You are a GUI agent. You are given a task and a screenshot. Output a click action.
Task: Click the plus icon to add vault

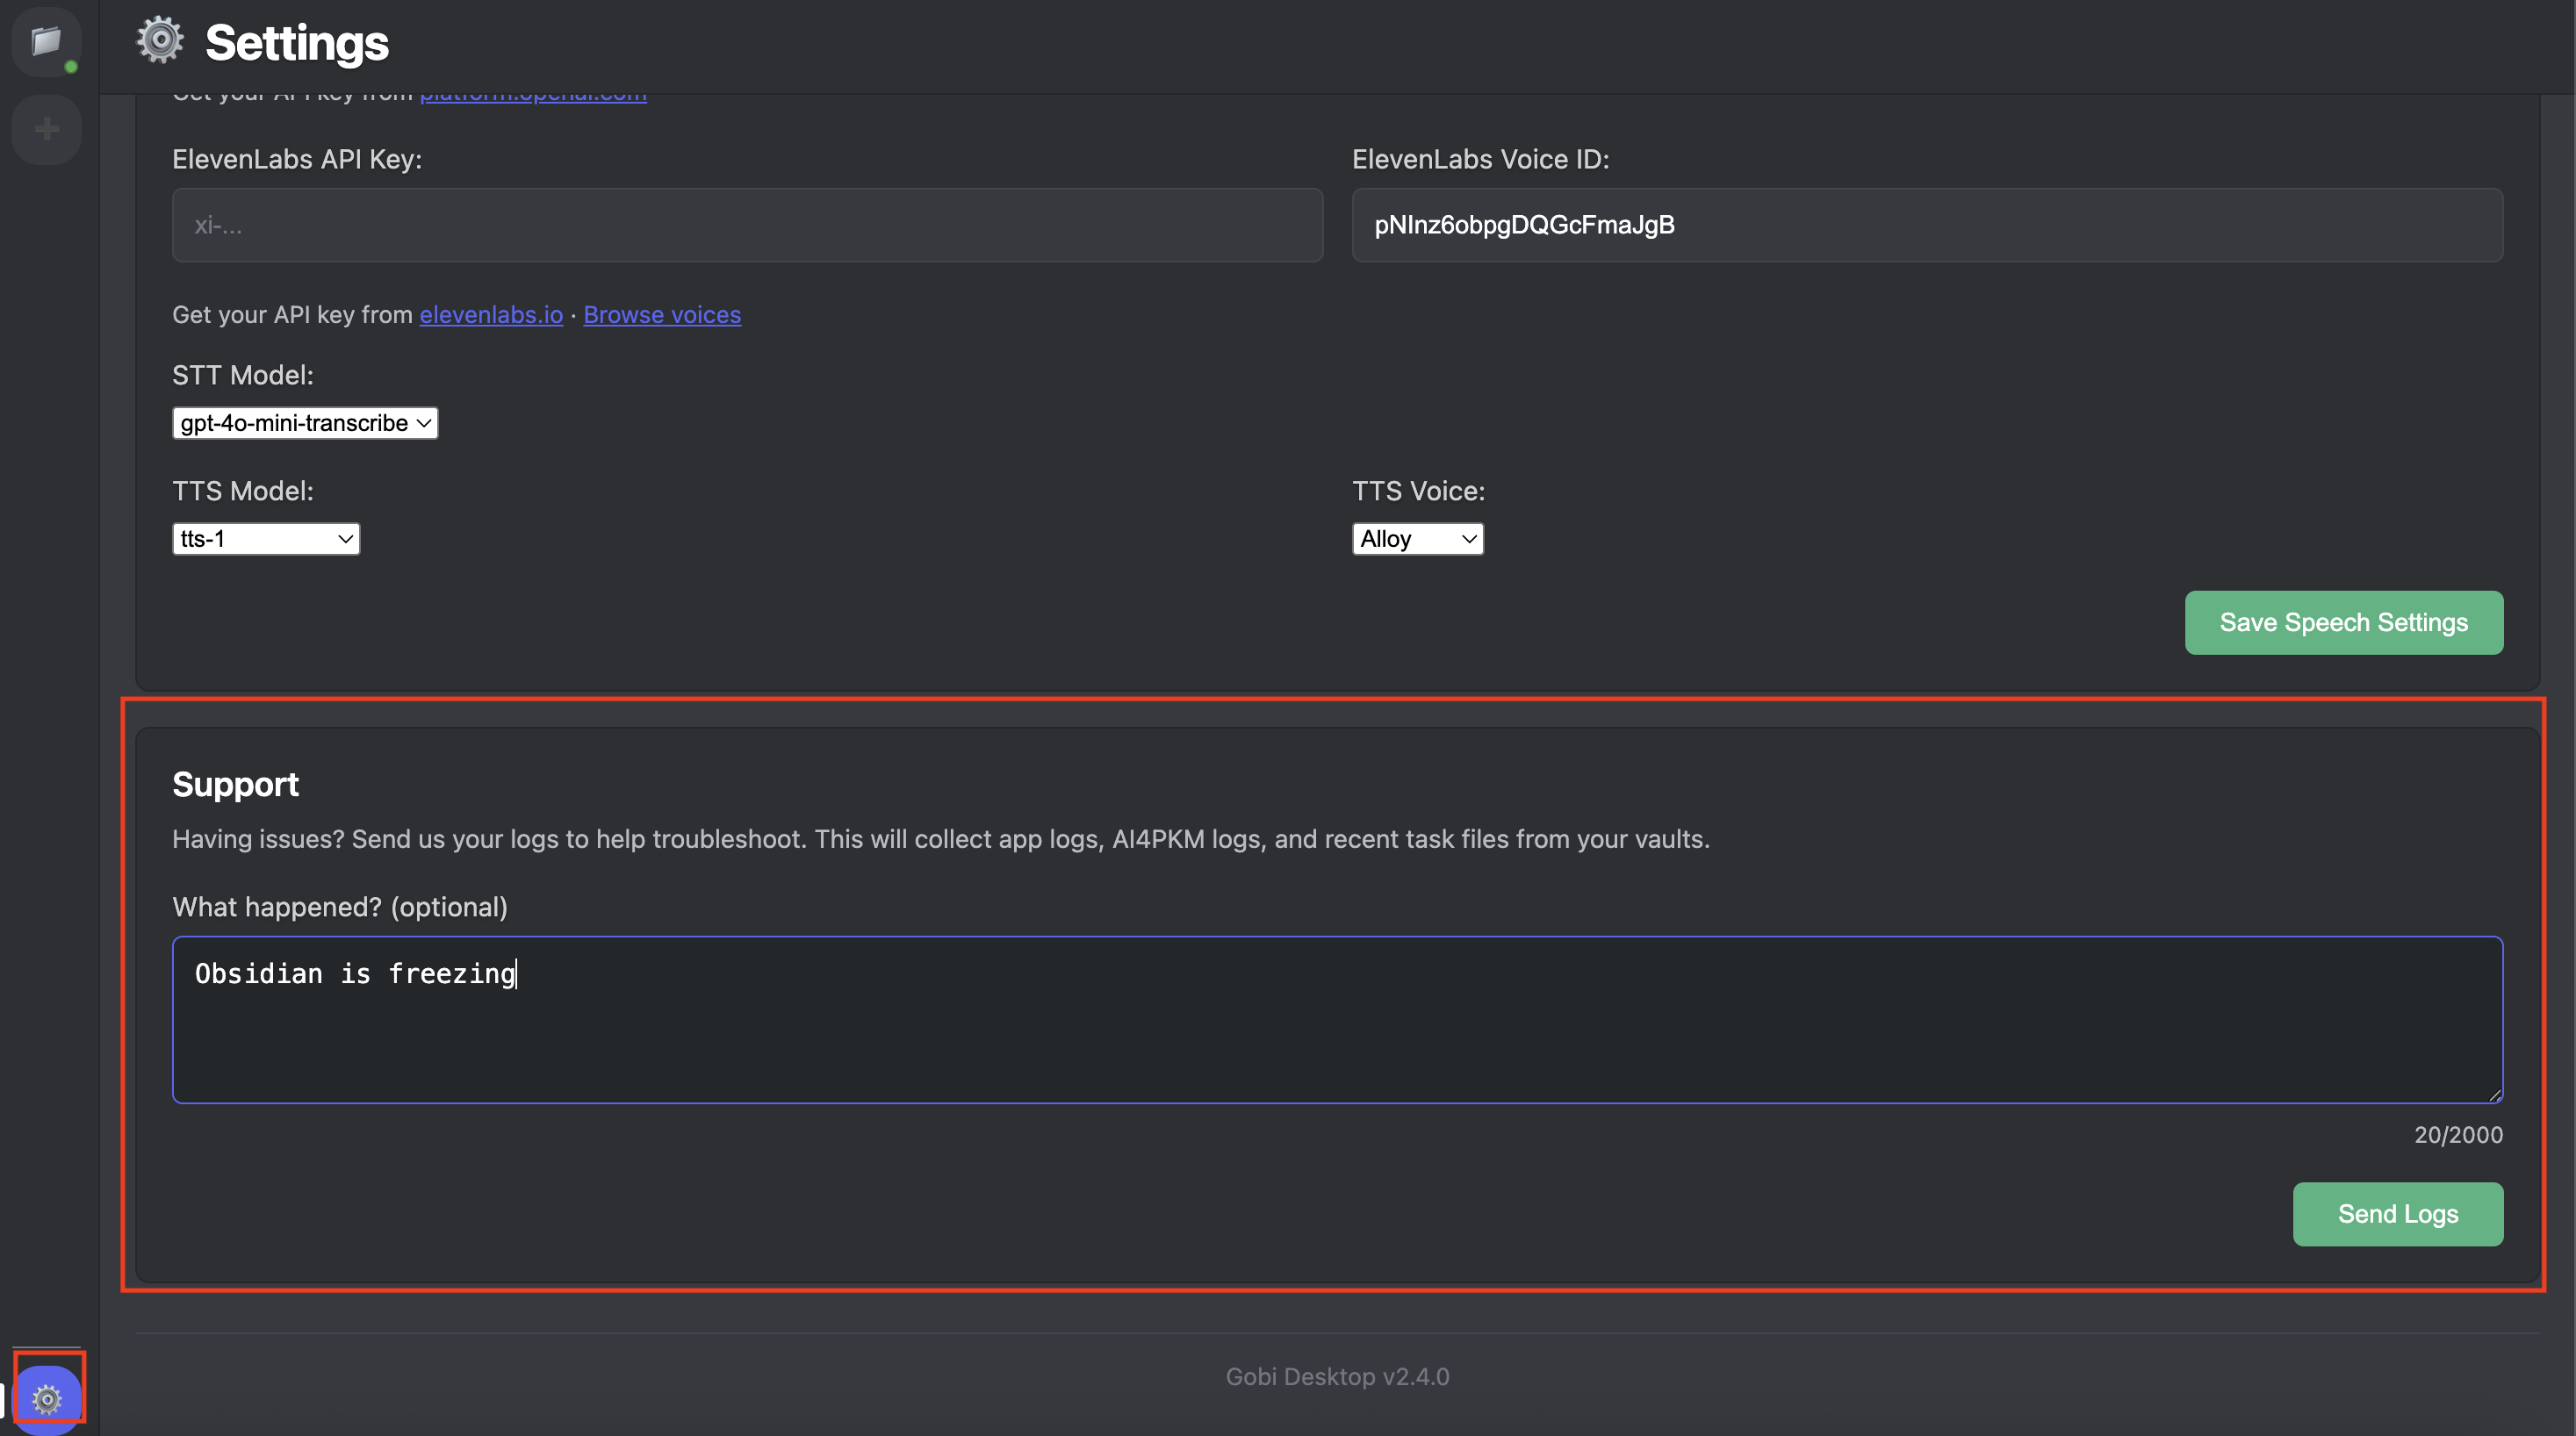[x=46, y=129]
